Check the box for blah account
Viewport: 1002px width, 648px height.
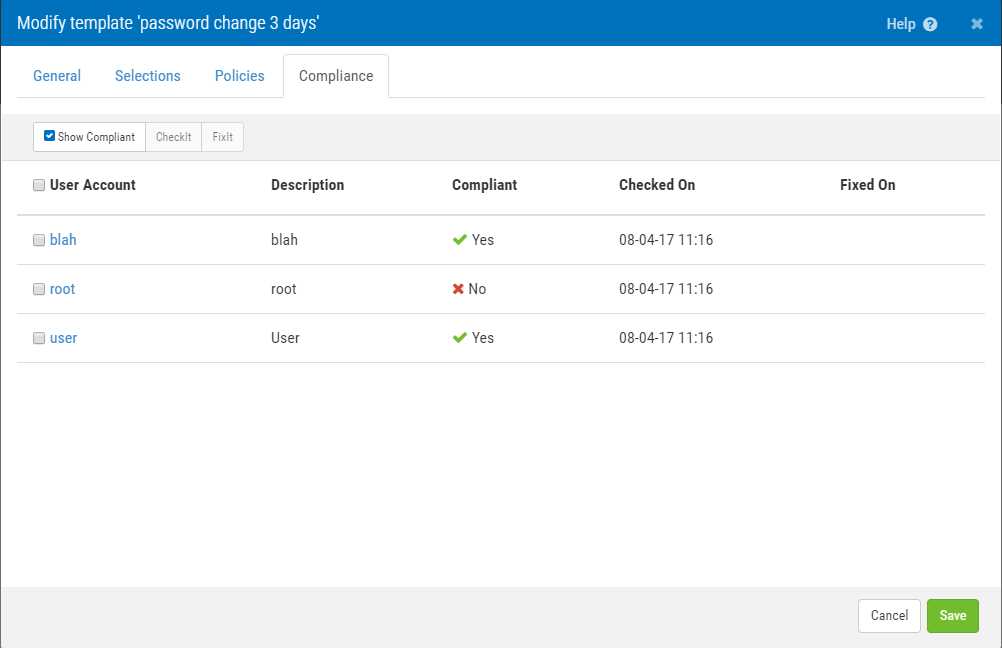tap(39, 240)
